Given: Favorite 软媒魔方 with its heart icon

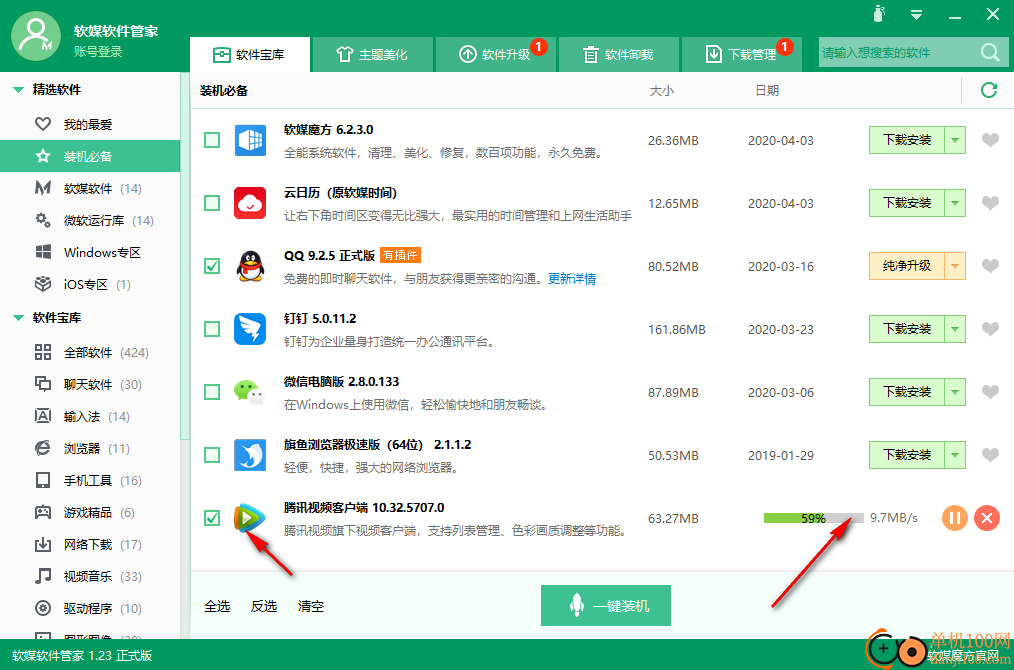Looking at the screenshot, I should (990, 140).
